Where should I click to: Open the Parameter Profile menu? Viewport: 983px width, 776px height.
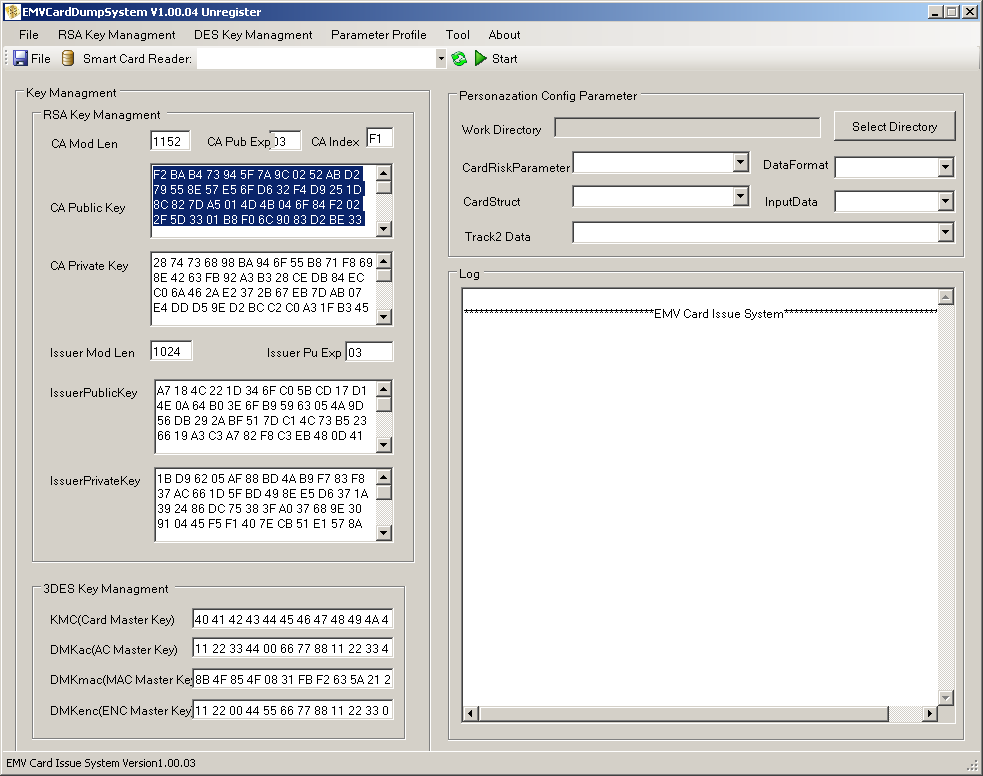(378, 34)
